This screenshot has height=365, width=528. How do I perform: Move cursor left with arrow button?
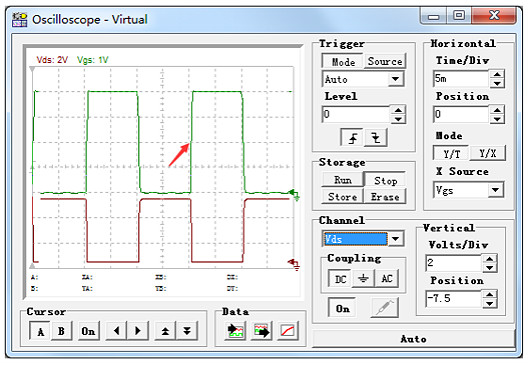click(117, 331)
